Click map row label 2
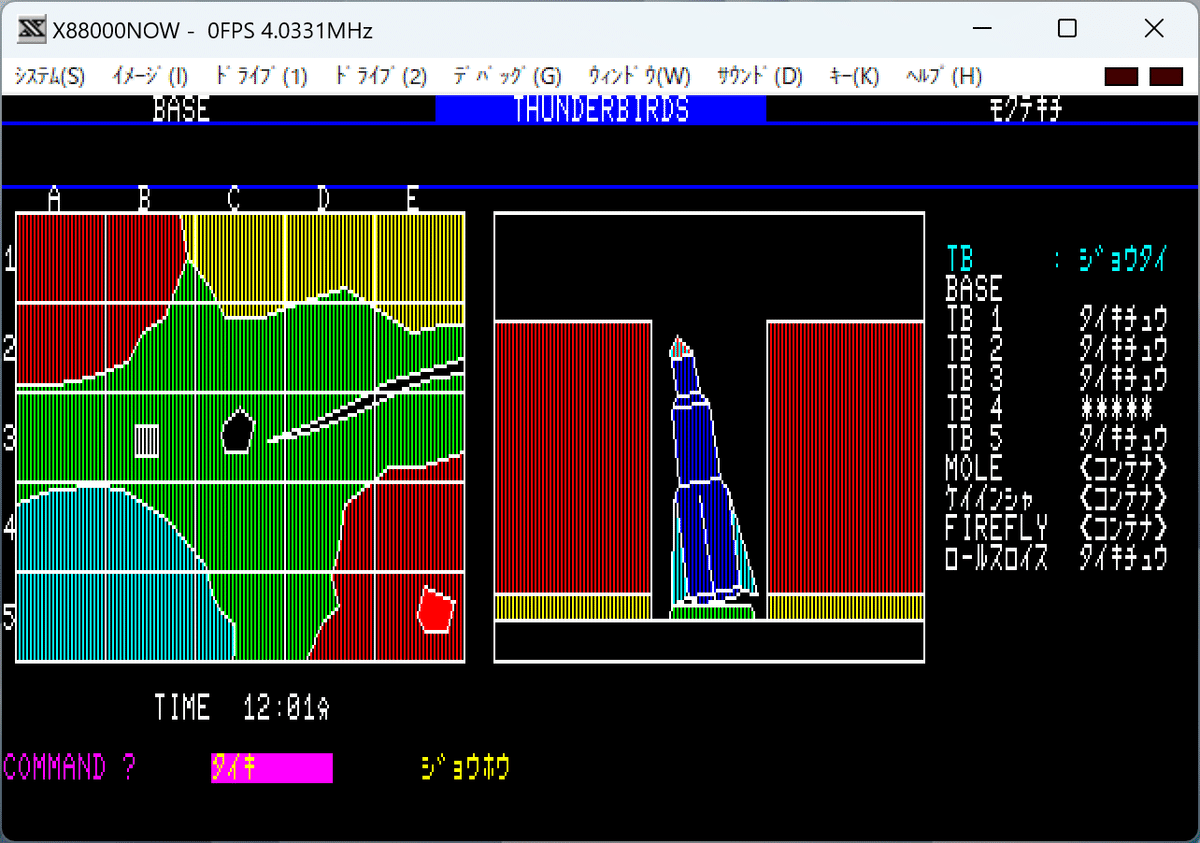This screenshot has height=843, width=1200. pos(10,349)
